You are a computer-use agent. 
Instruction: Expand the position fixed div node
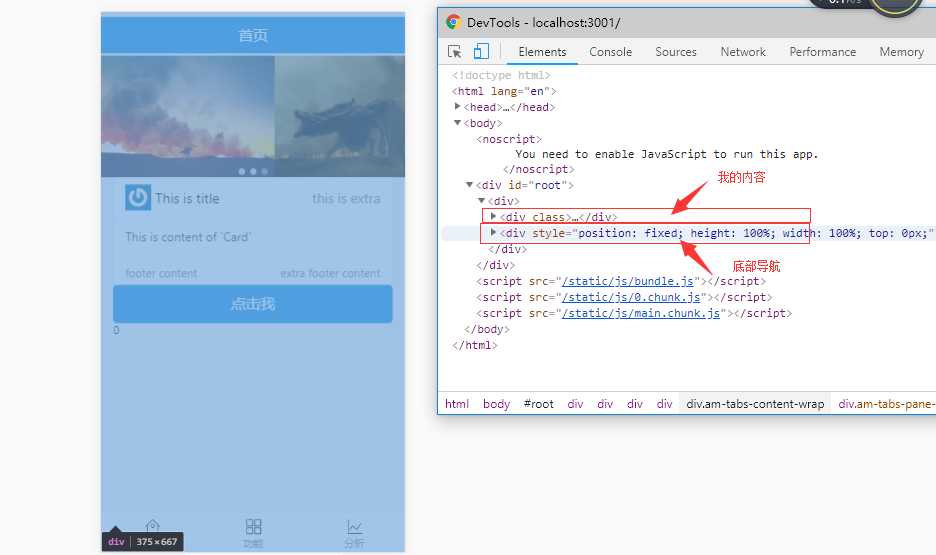493,233
